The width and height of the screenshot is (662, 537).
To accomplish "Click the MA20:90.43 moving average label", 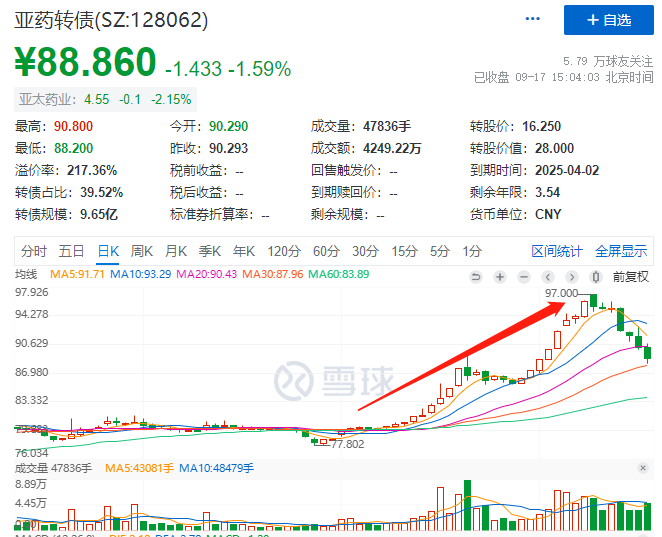I will [x=206, y=274].
